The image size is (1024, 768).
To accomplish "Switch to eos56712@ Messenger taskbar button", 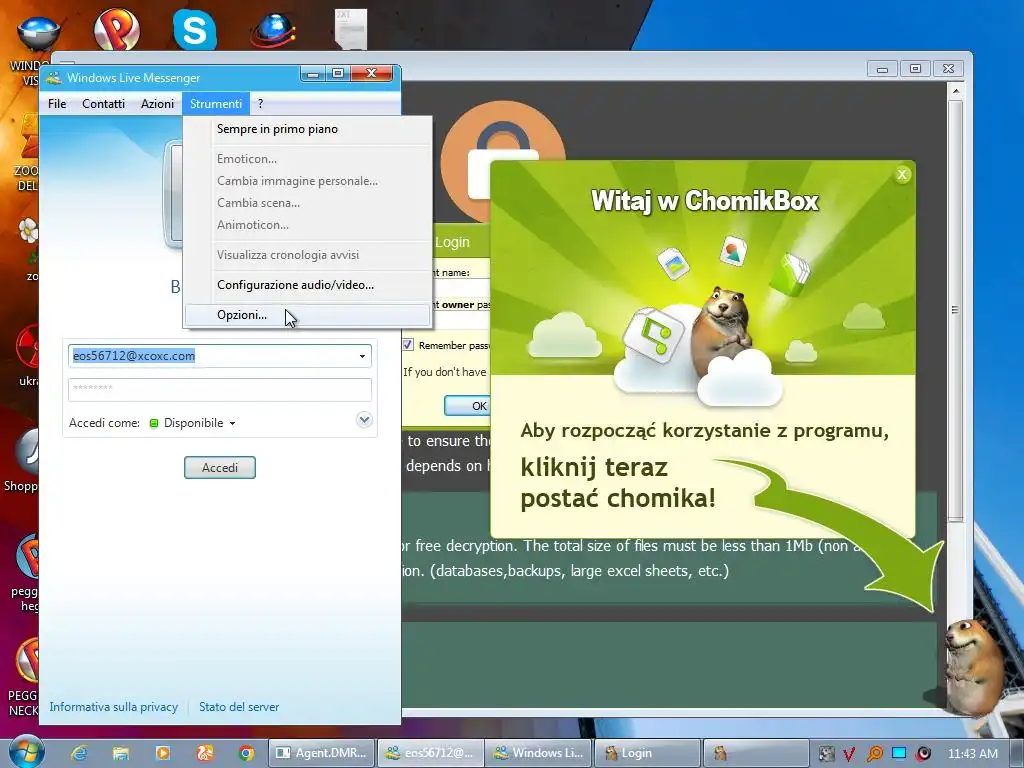I will click(431, 753).
